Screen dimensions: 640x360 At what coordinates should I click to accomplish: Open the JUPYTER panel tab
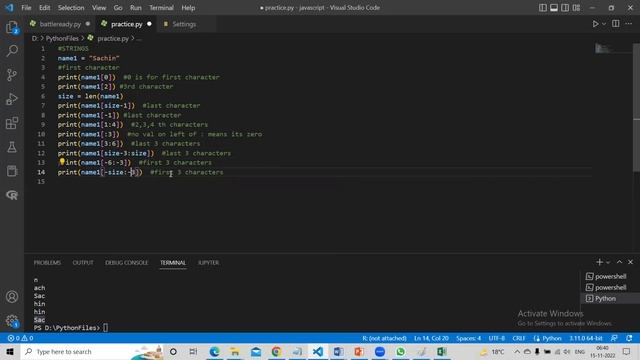(209, 263)
